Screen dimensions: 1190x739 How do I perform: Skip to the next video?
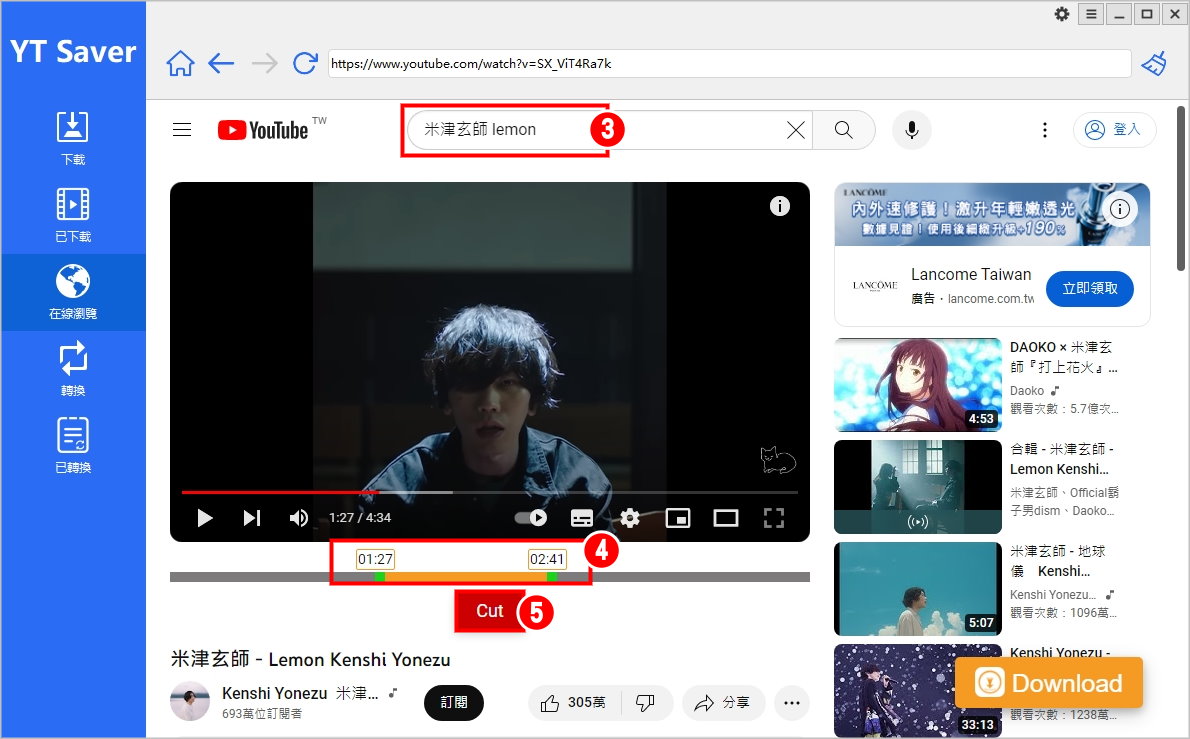[x=252, y=517]
